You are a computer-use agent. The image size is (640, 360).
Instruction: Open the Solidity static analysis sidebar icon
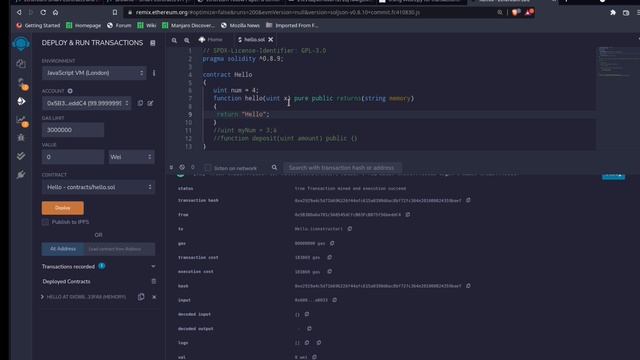click(21, 120)
